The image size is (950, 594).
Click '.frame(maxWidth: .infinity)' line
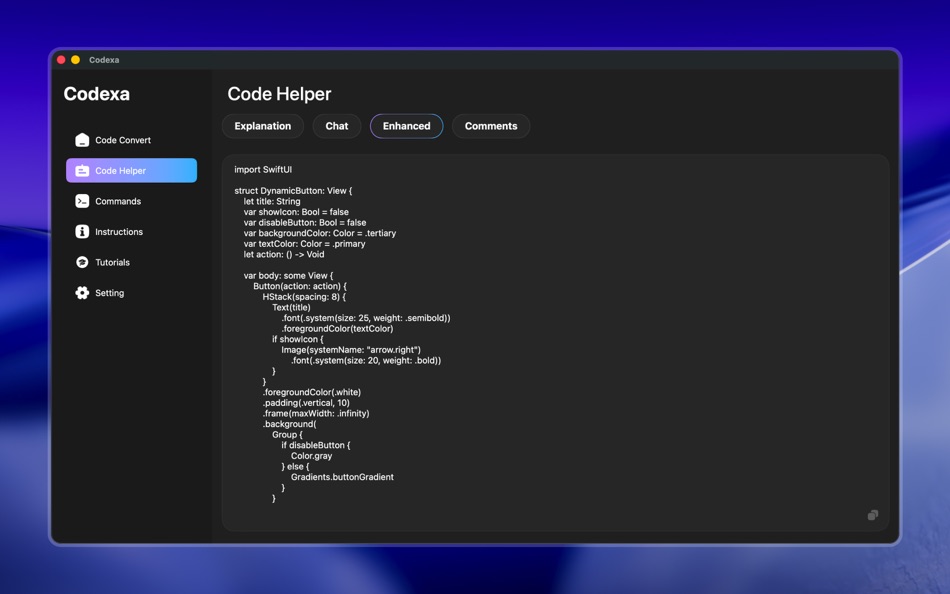point(316,413)
